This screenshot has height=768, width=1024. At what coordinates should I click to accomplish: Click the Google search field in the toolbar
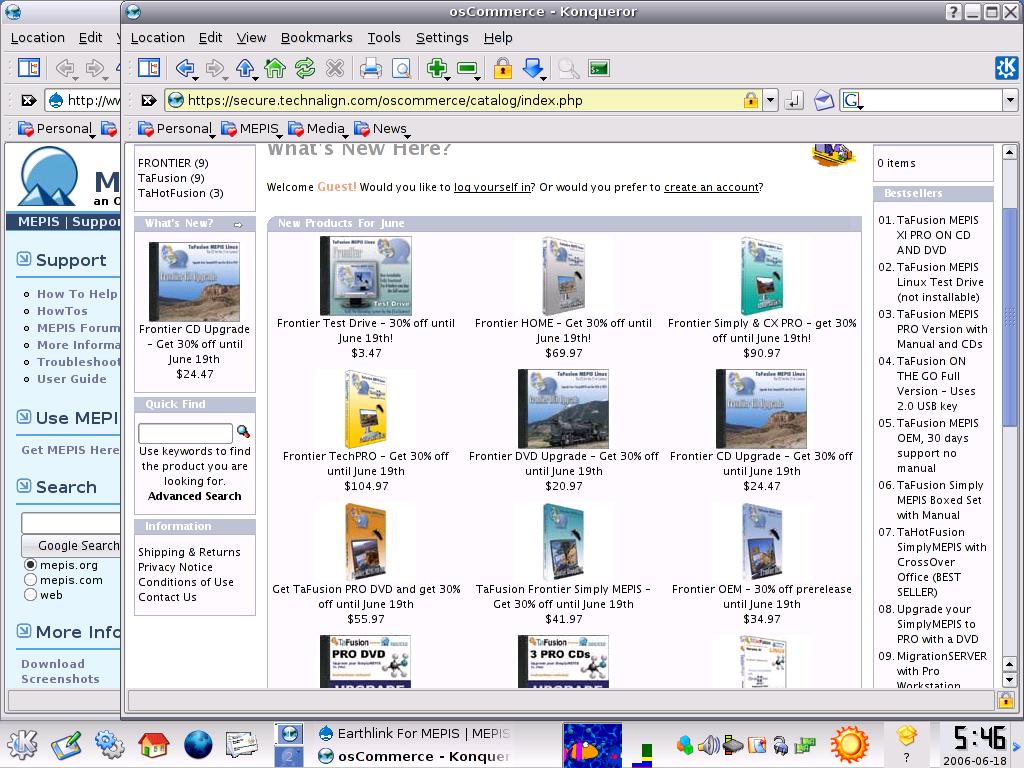point(933,100)
